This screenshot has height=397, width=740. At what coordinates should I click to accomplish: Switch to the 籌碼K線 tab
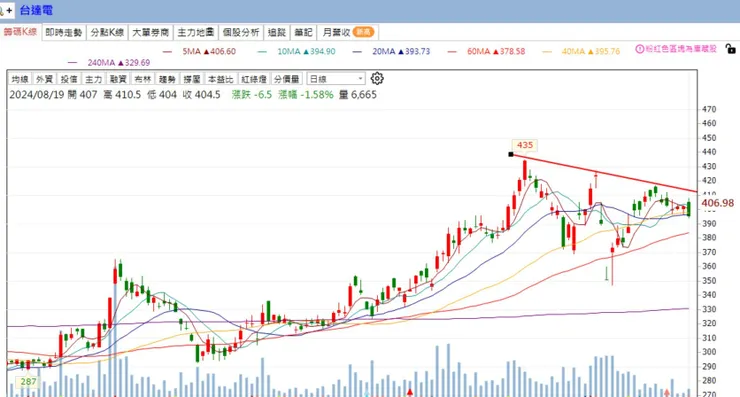20,32
